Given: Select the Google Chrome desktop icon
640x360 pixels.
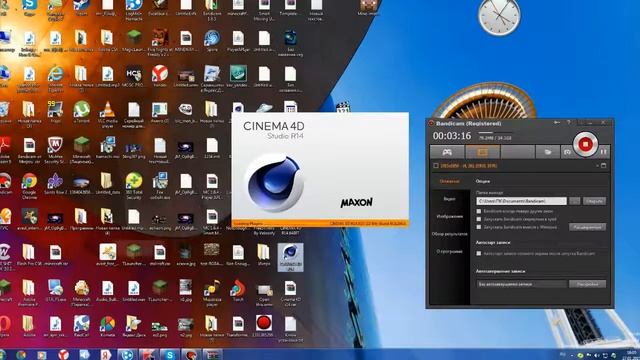Looking at the screenshot, I should tap(29, 186).
